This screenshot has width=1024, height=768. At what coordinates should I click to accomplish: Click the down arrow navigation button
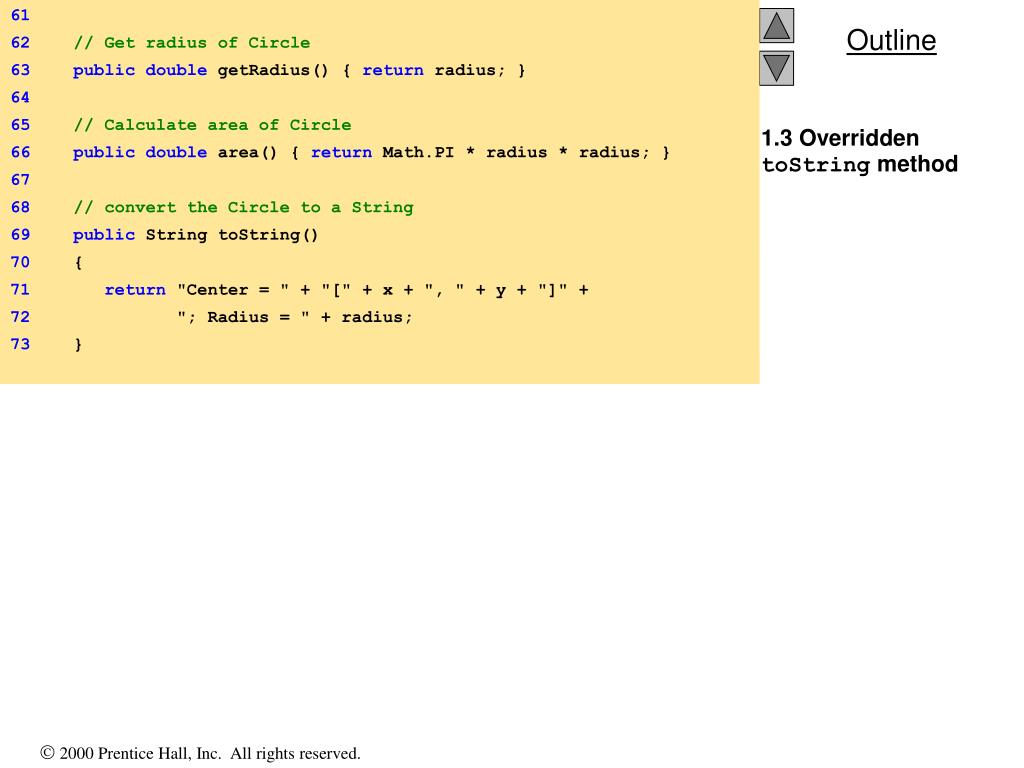[776, 68]
